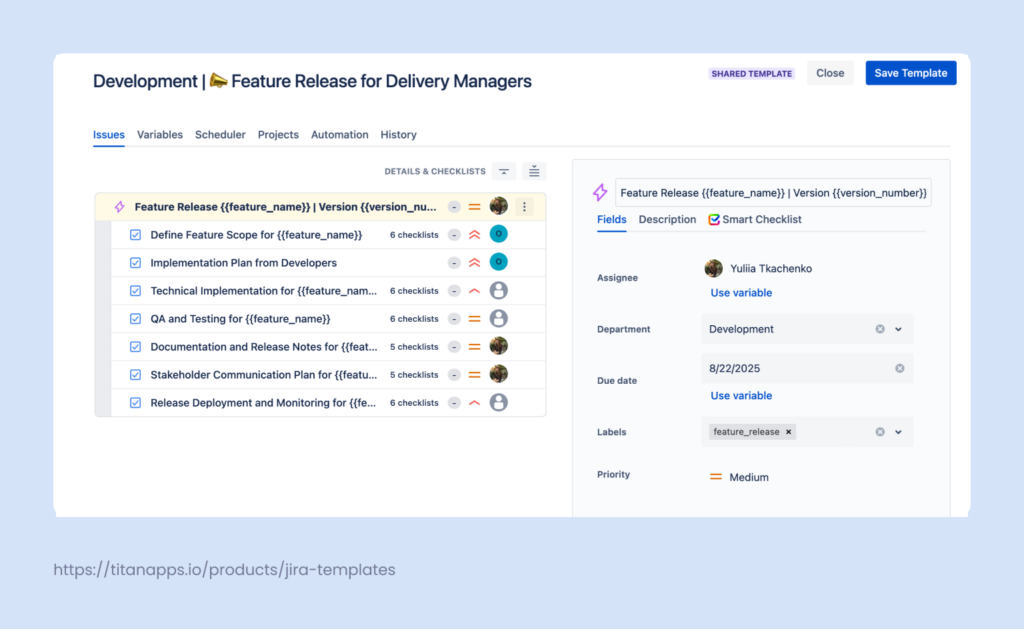Click high priority arrow on Release Deployment row
This screenshot has width=1024, height=629.
tap(475, 403)
